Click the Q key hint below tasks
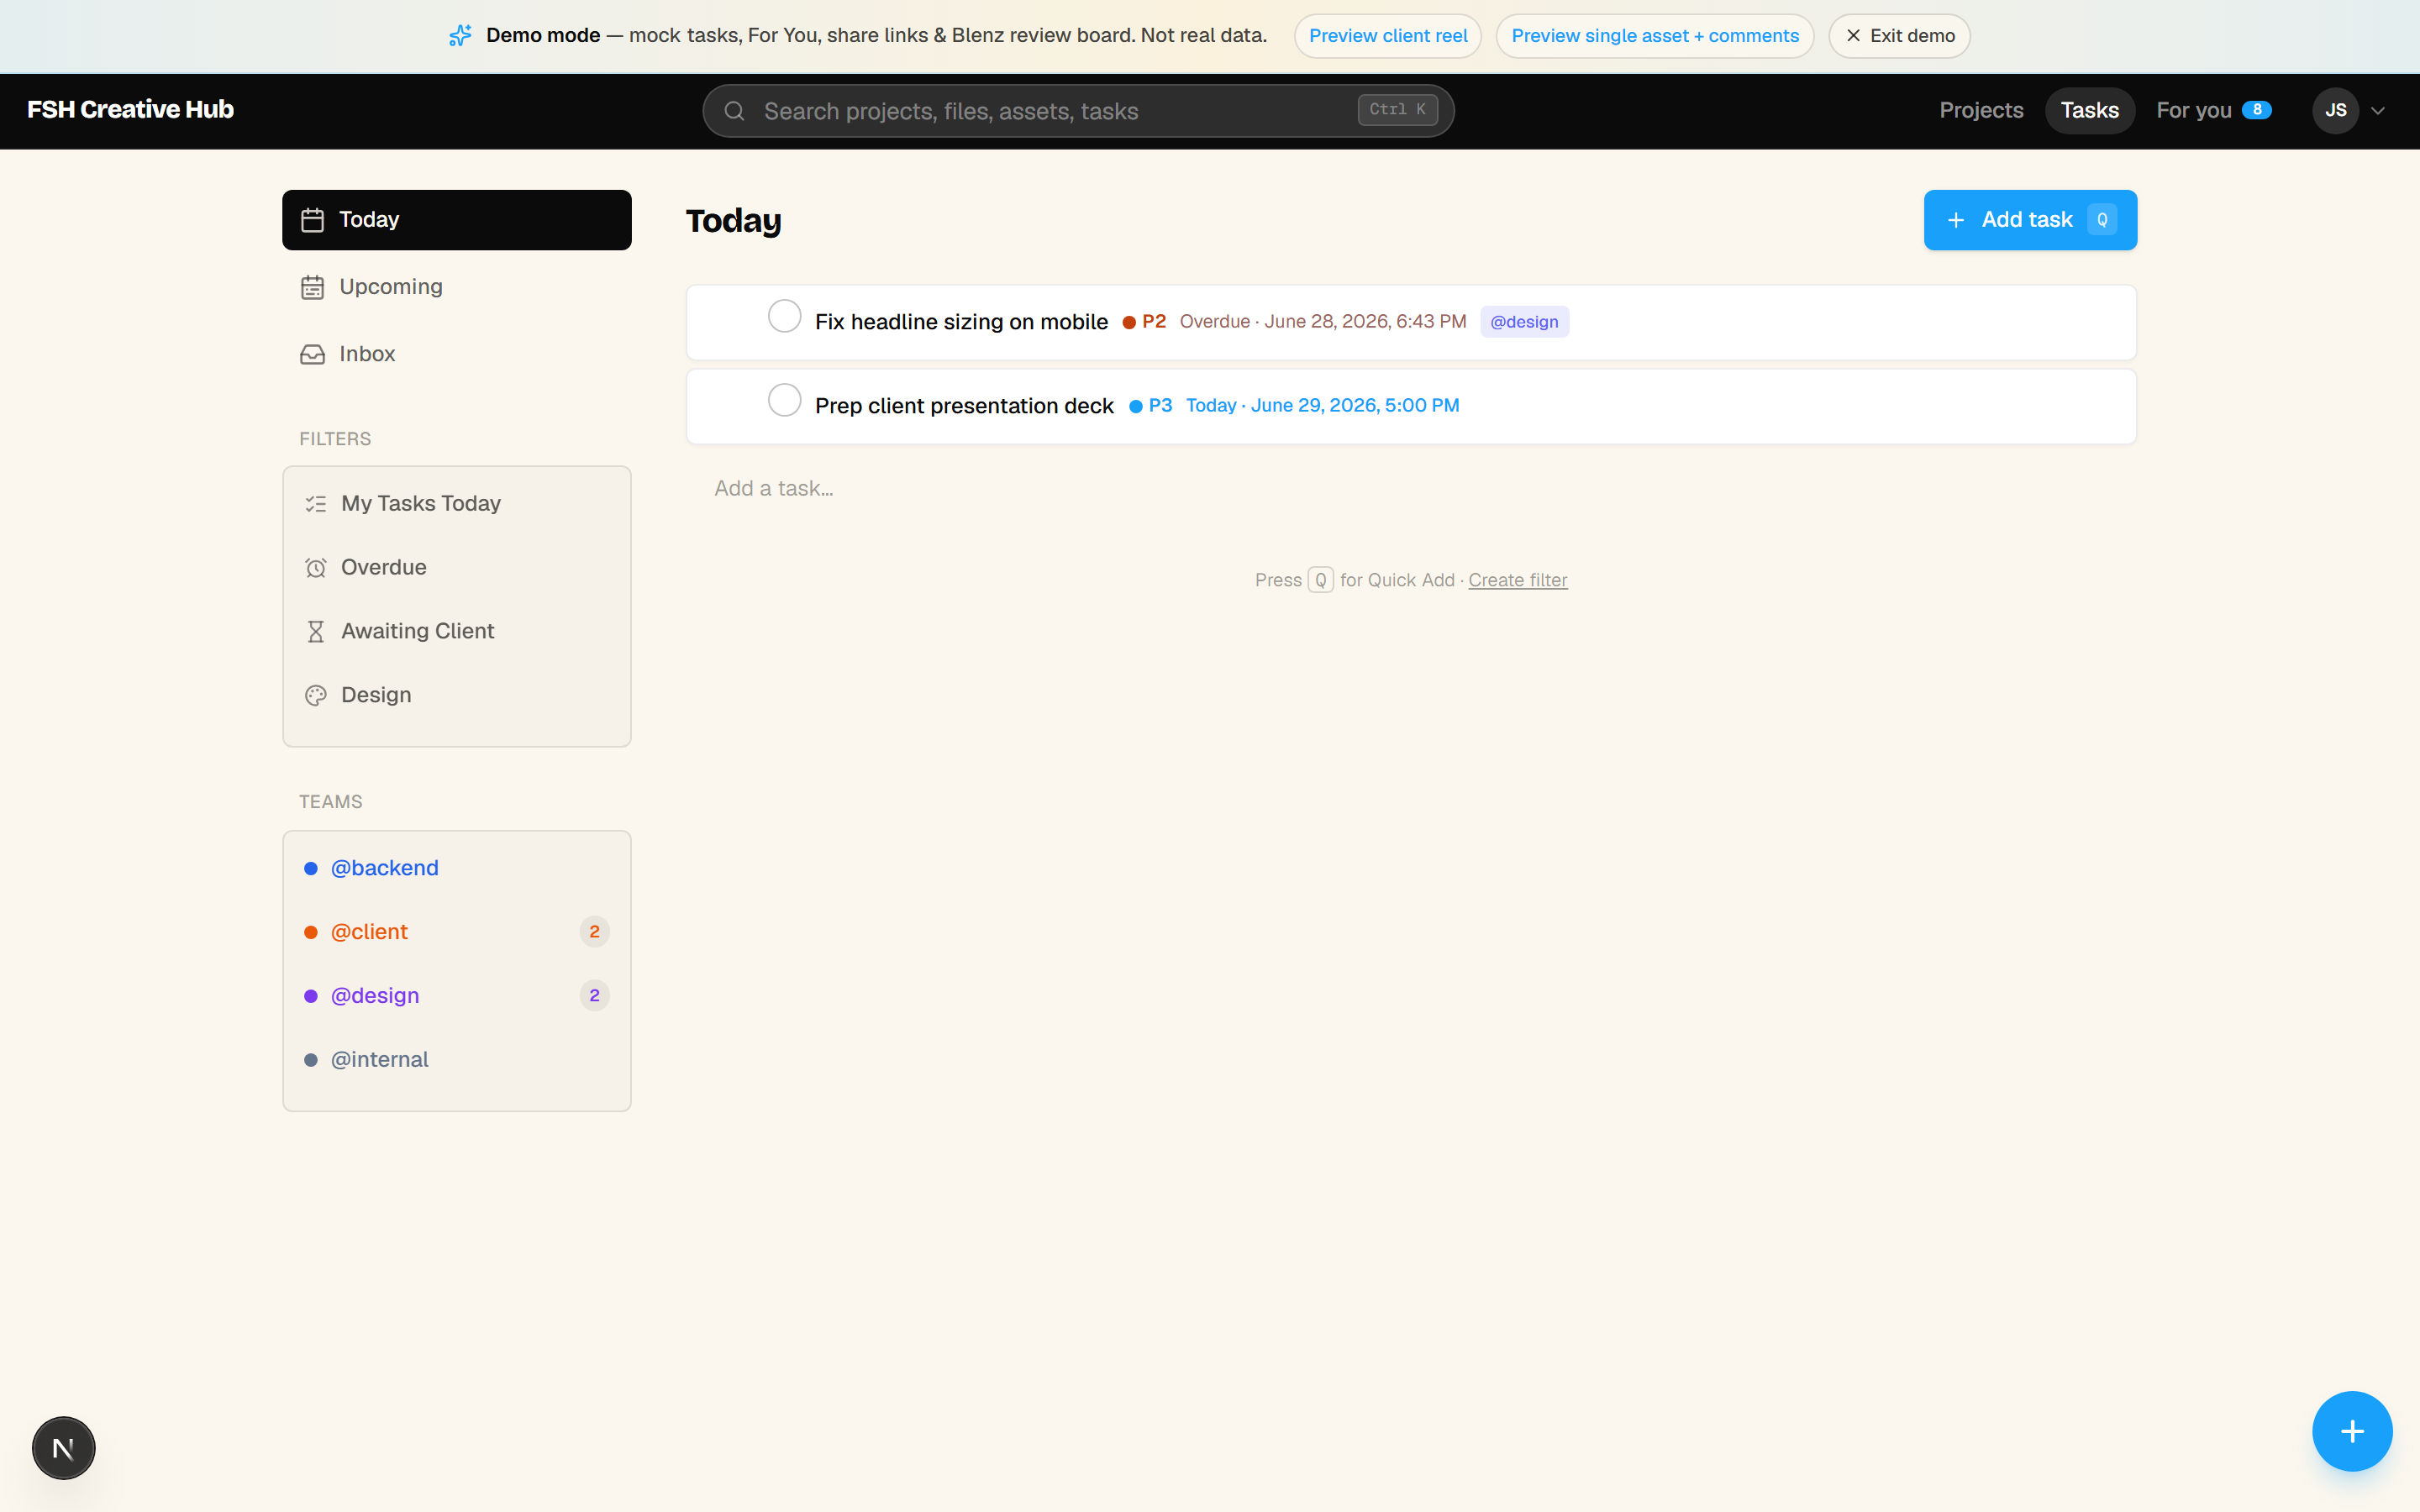 (1320, 580)
